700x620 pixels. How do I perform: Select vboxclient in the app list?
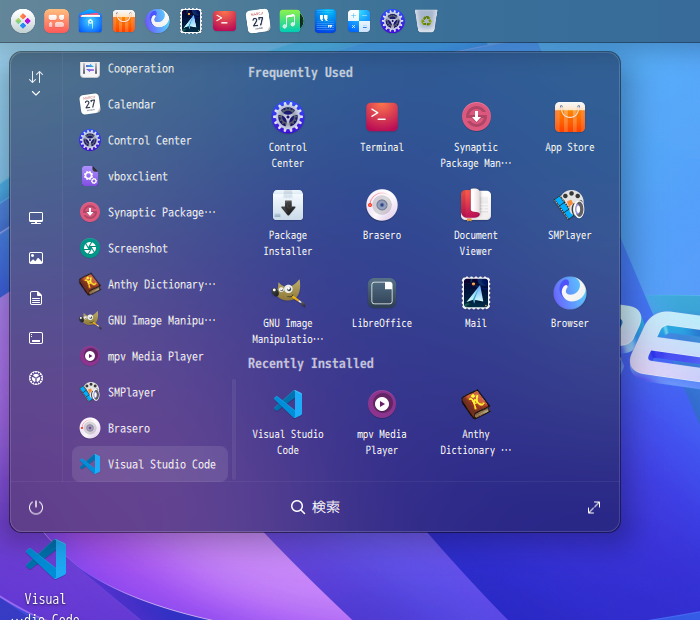click(150, 176)
